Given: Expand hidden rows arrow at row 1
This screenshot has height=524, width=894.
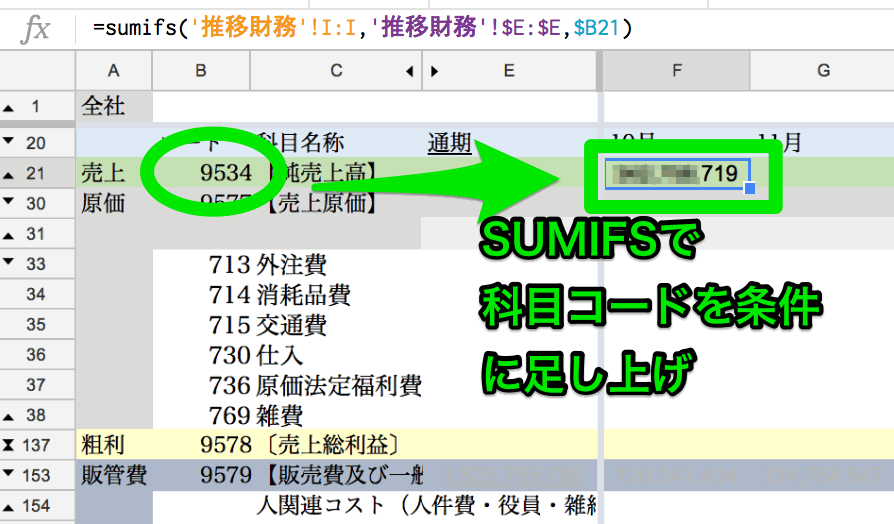Looking at the screenshot, I should [x=9, y=108].
